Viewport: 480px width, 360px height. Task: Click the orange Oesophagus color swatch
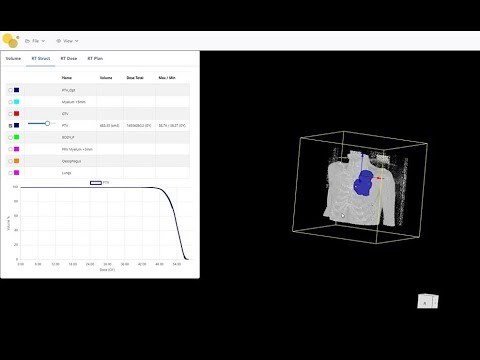click(x=17, y=161)
